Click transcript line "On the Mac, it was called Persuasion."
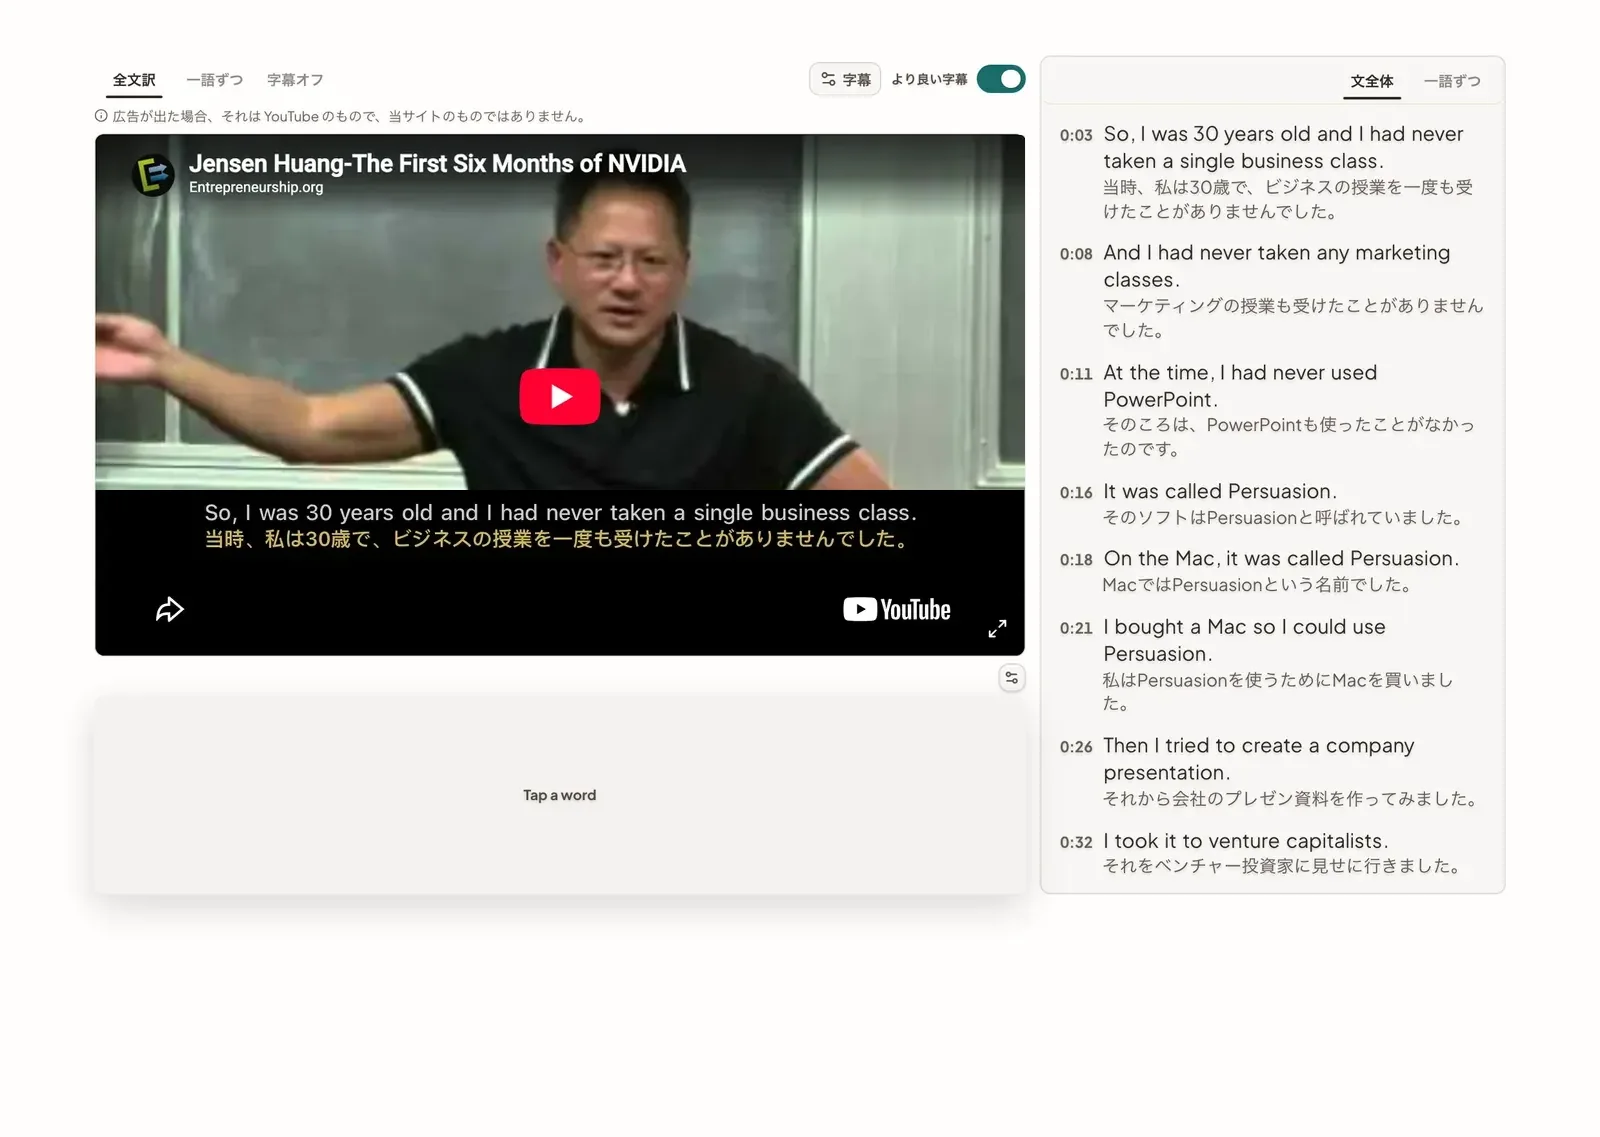 coord(1281,558)
